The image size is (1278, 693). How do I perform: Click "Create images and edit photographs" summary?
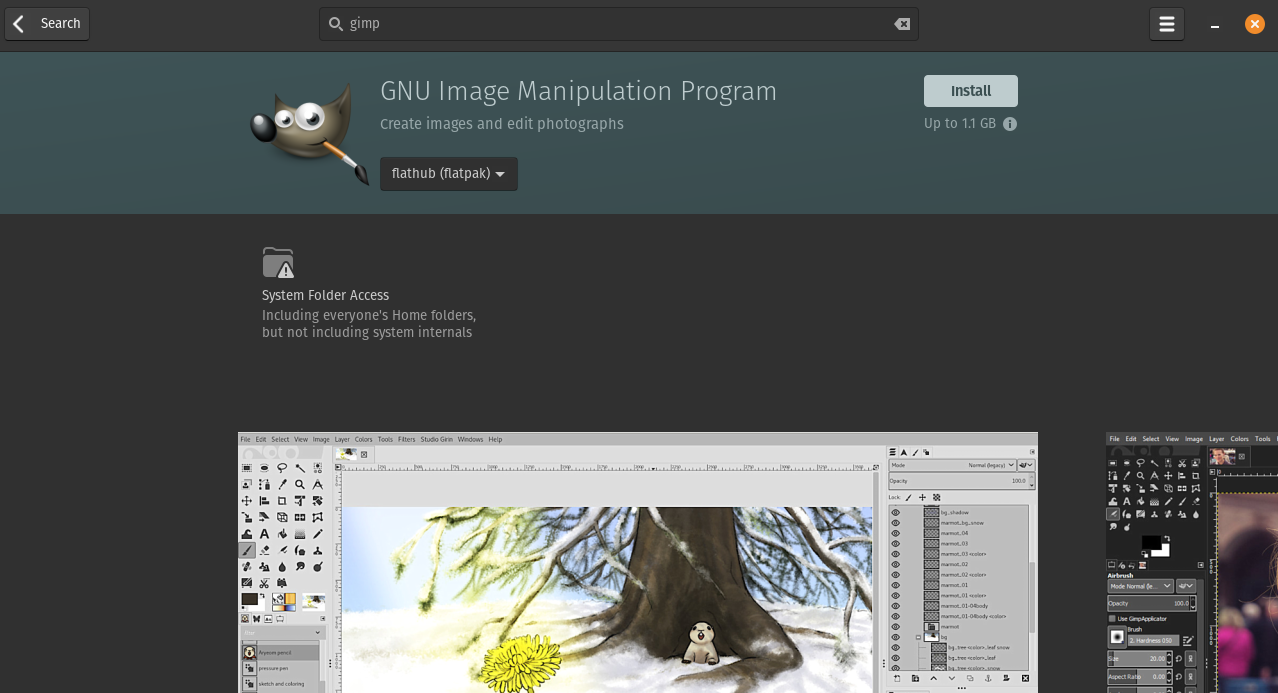point(502,124)
